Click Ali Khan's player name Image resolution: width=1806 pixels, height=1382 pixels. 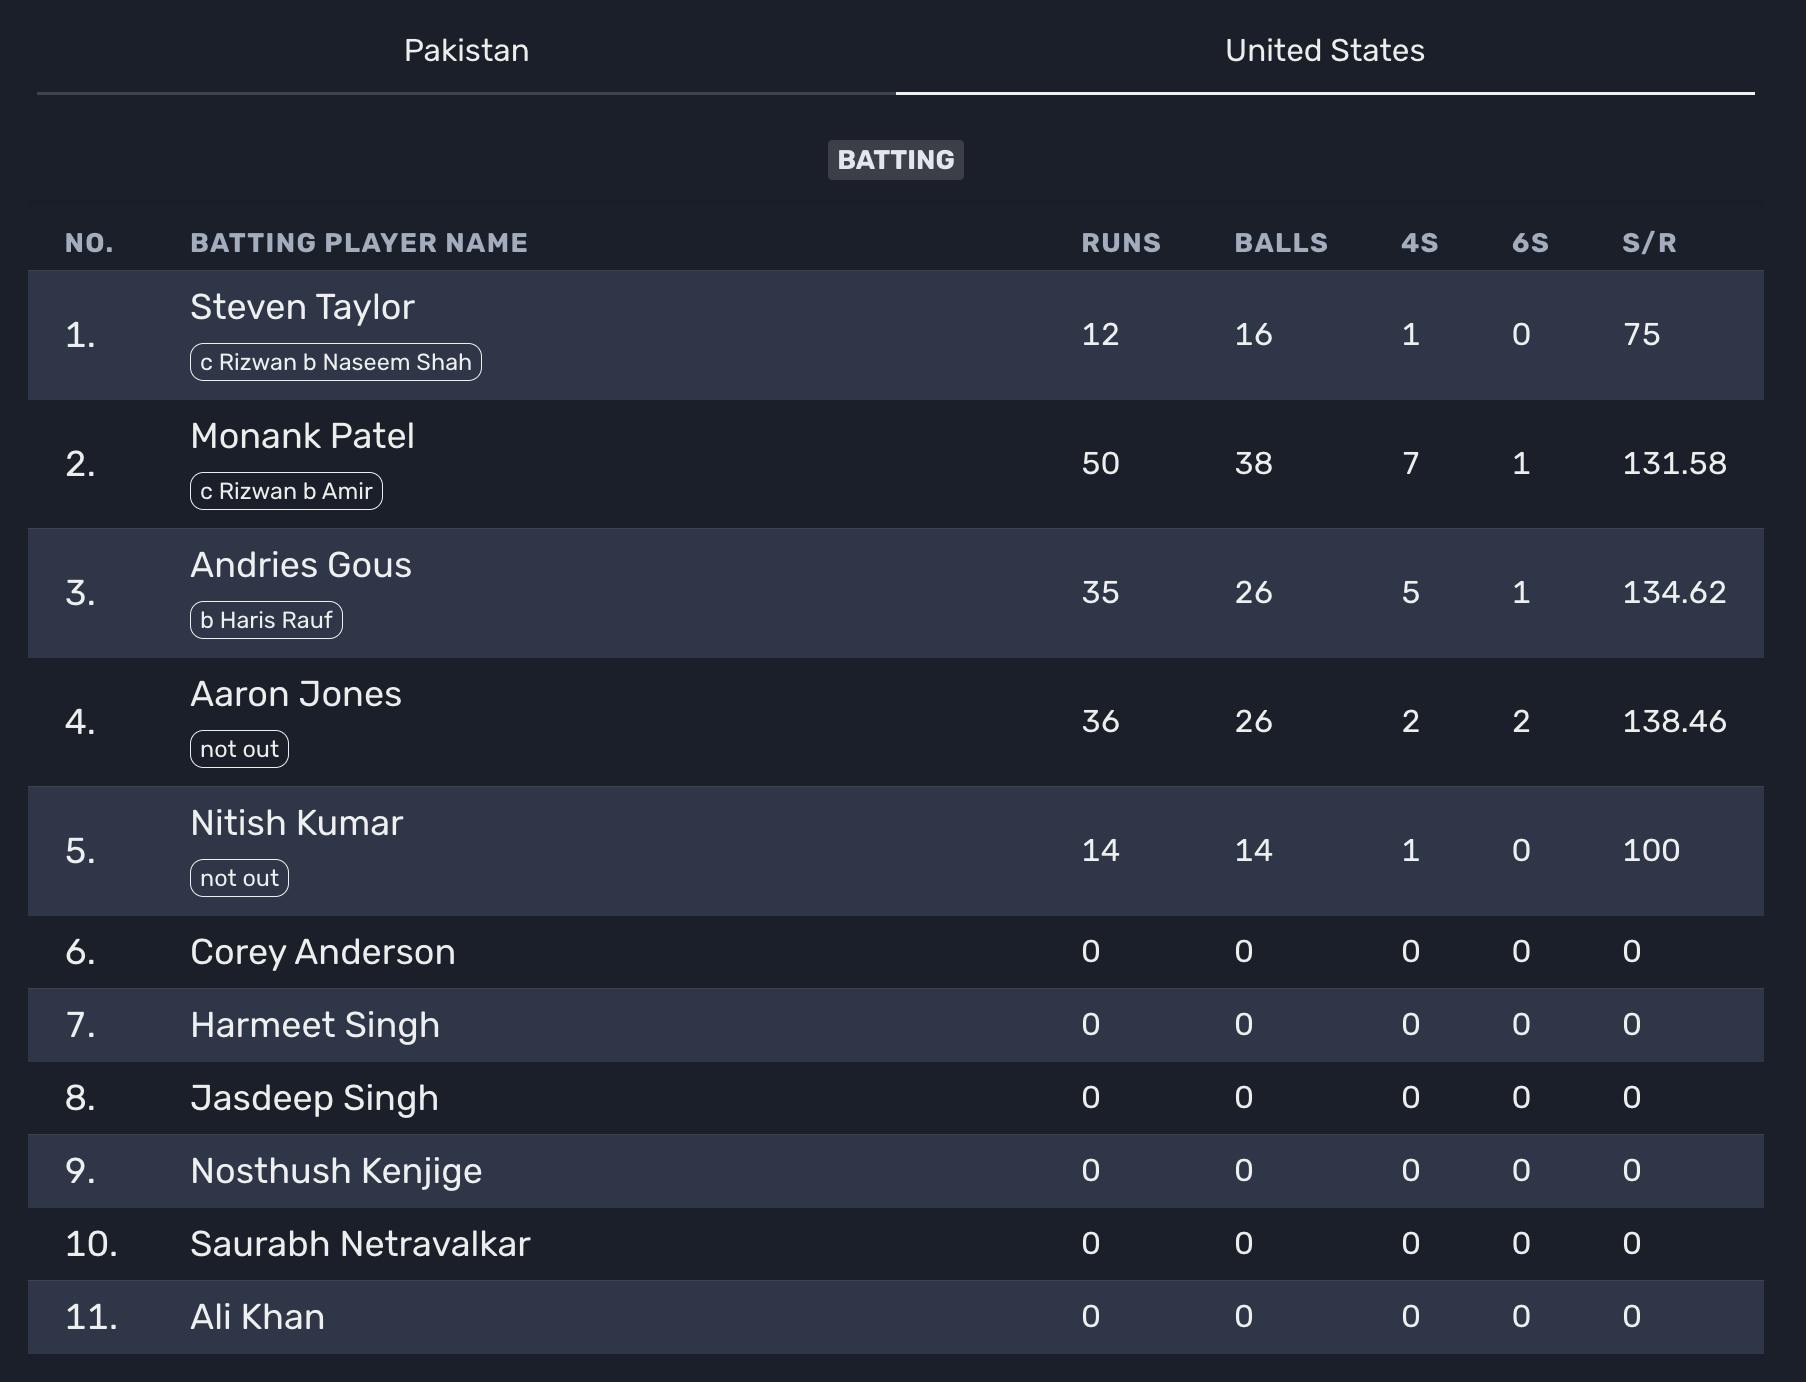257,1317
